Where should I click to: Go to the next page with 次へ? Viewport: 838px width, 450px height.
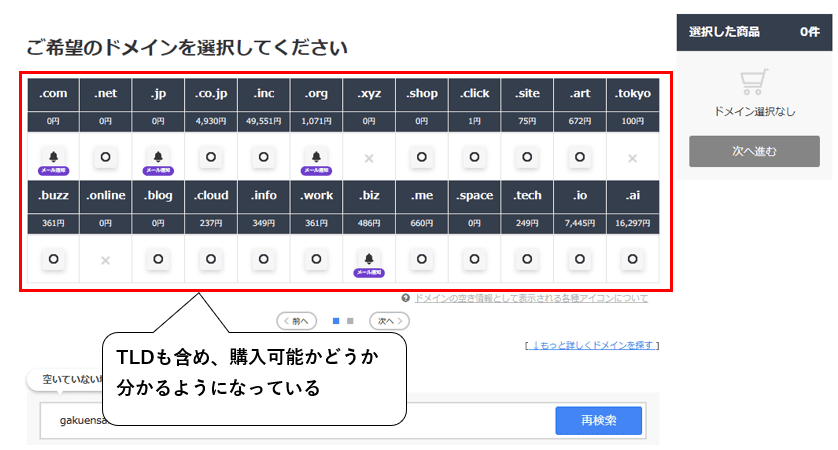point(390,321)
